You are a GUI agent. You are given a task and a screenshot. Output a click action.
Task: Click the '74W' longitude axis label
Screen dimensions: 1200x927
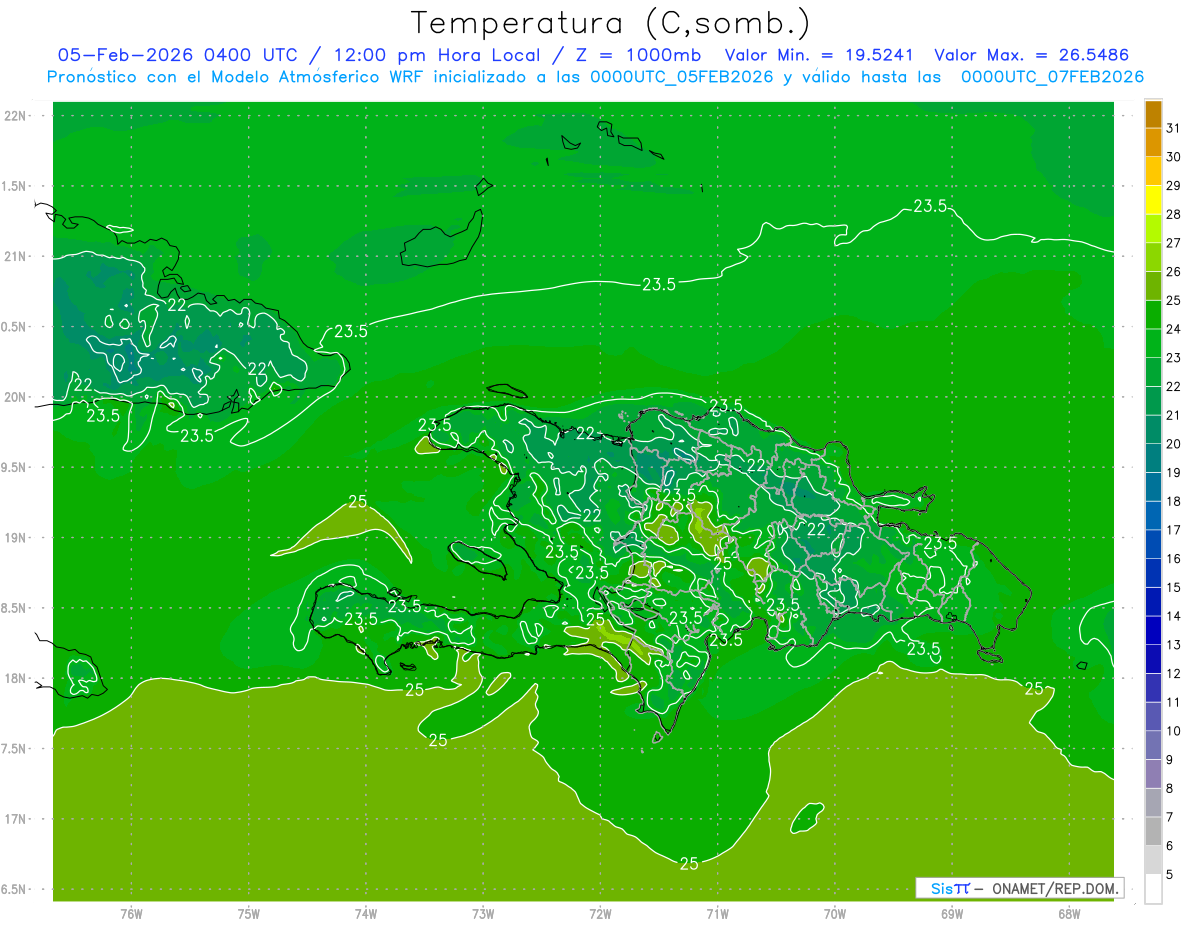[x=365, y=913]
